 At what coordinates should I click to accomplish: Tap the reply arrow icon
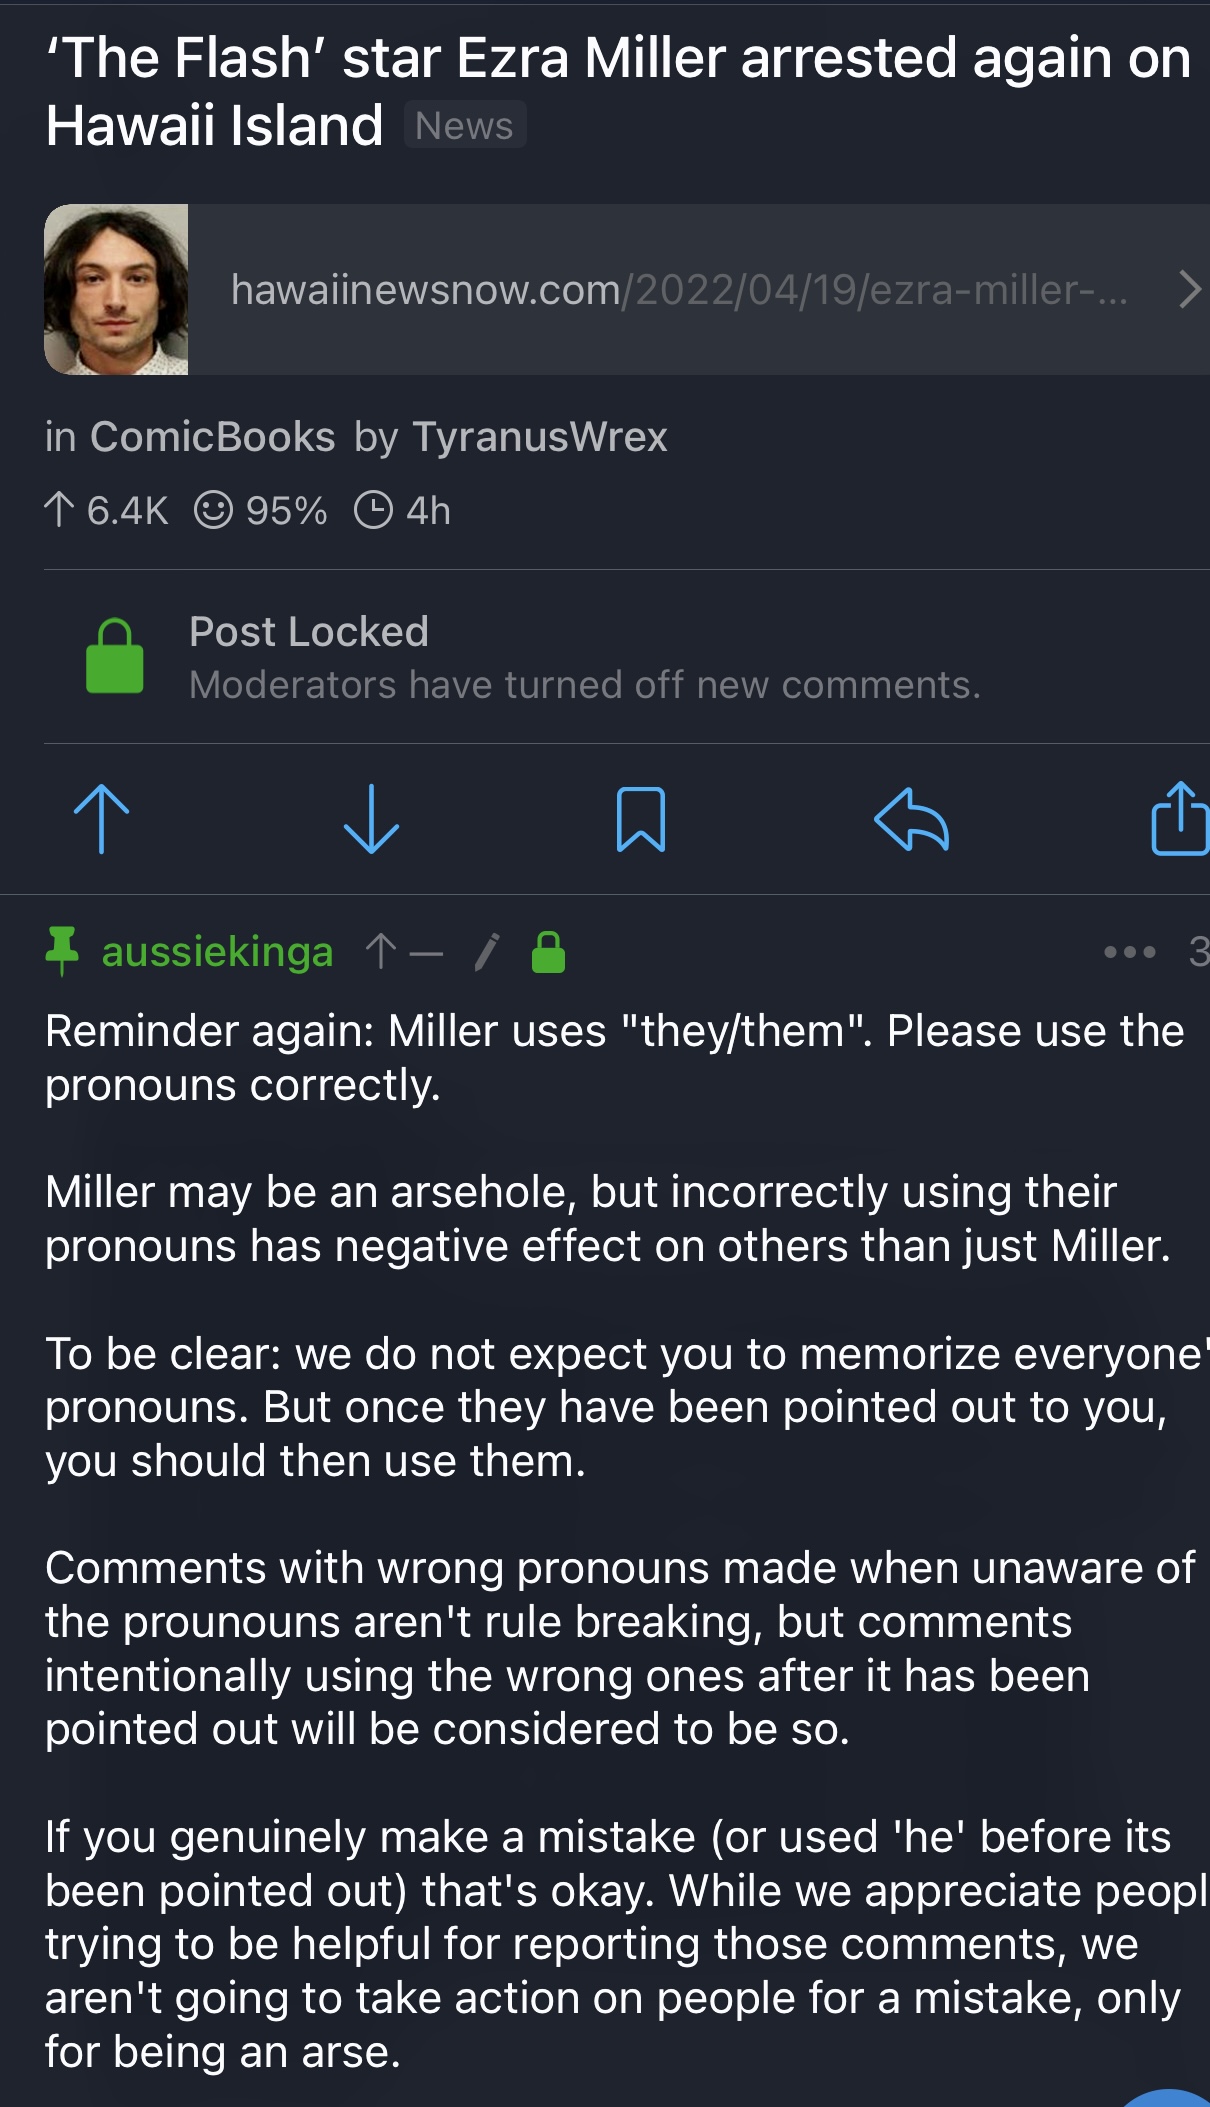click(x=911, y=819)
